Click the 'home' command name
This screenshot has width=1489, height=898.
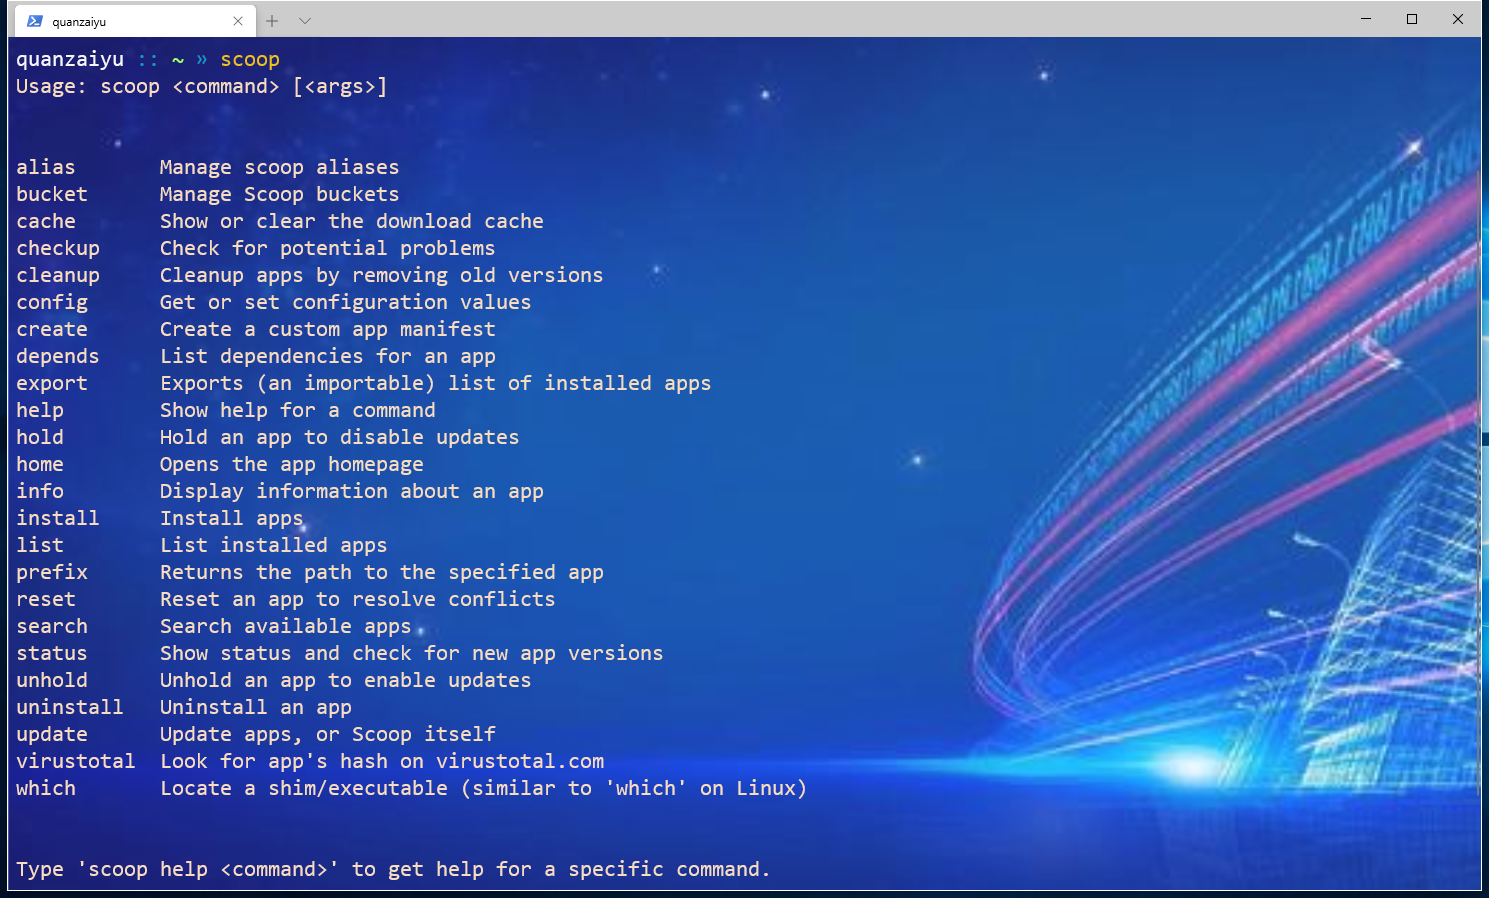[40, 464]
